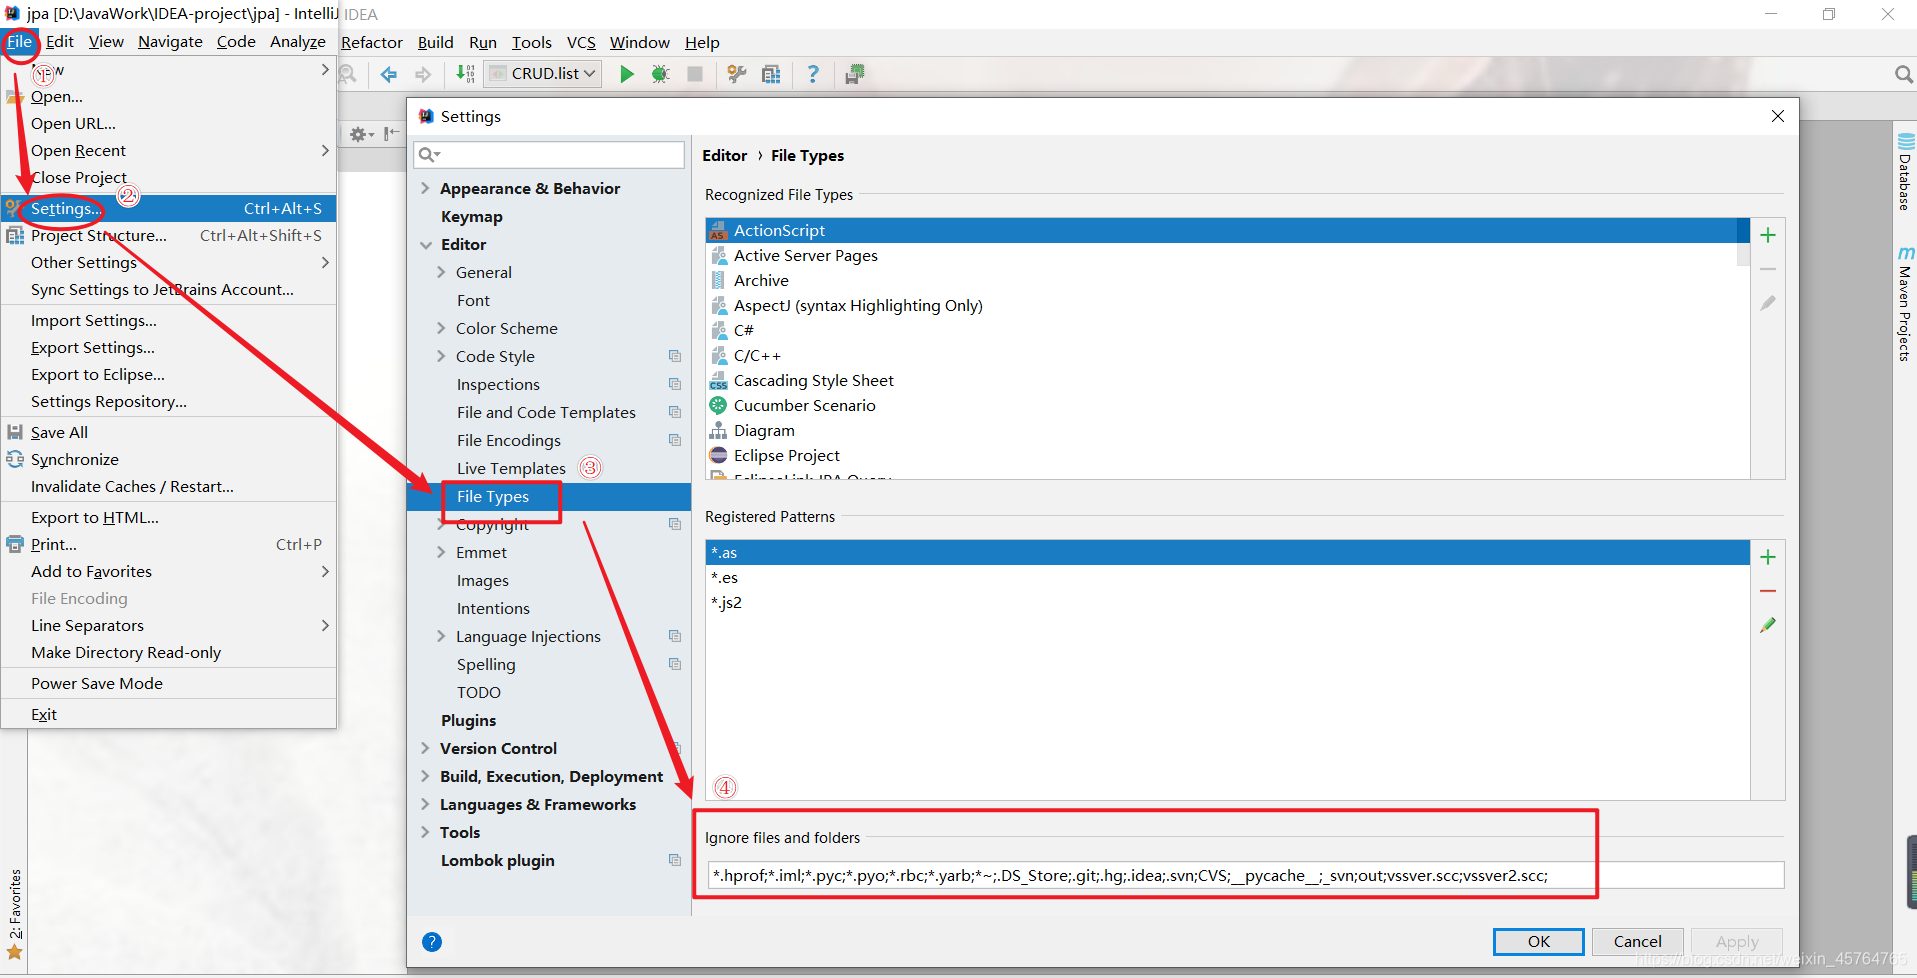Open the Help question-mark toolbar icon
The width and height of the screenshot is (1917, 978).
pyautogui.click(x=813, y=74)
